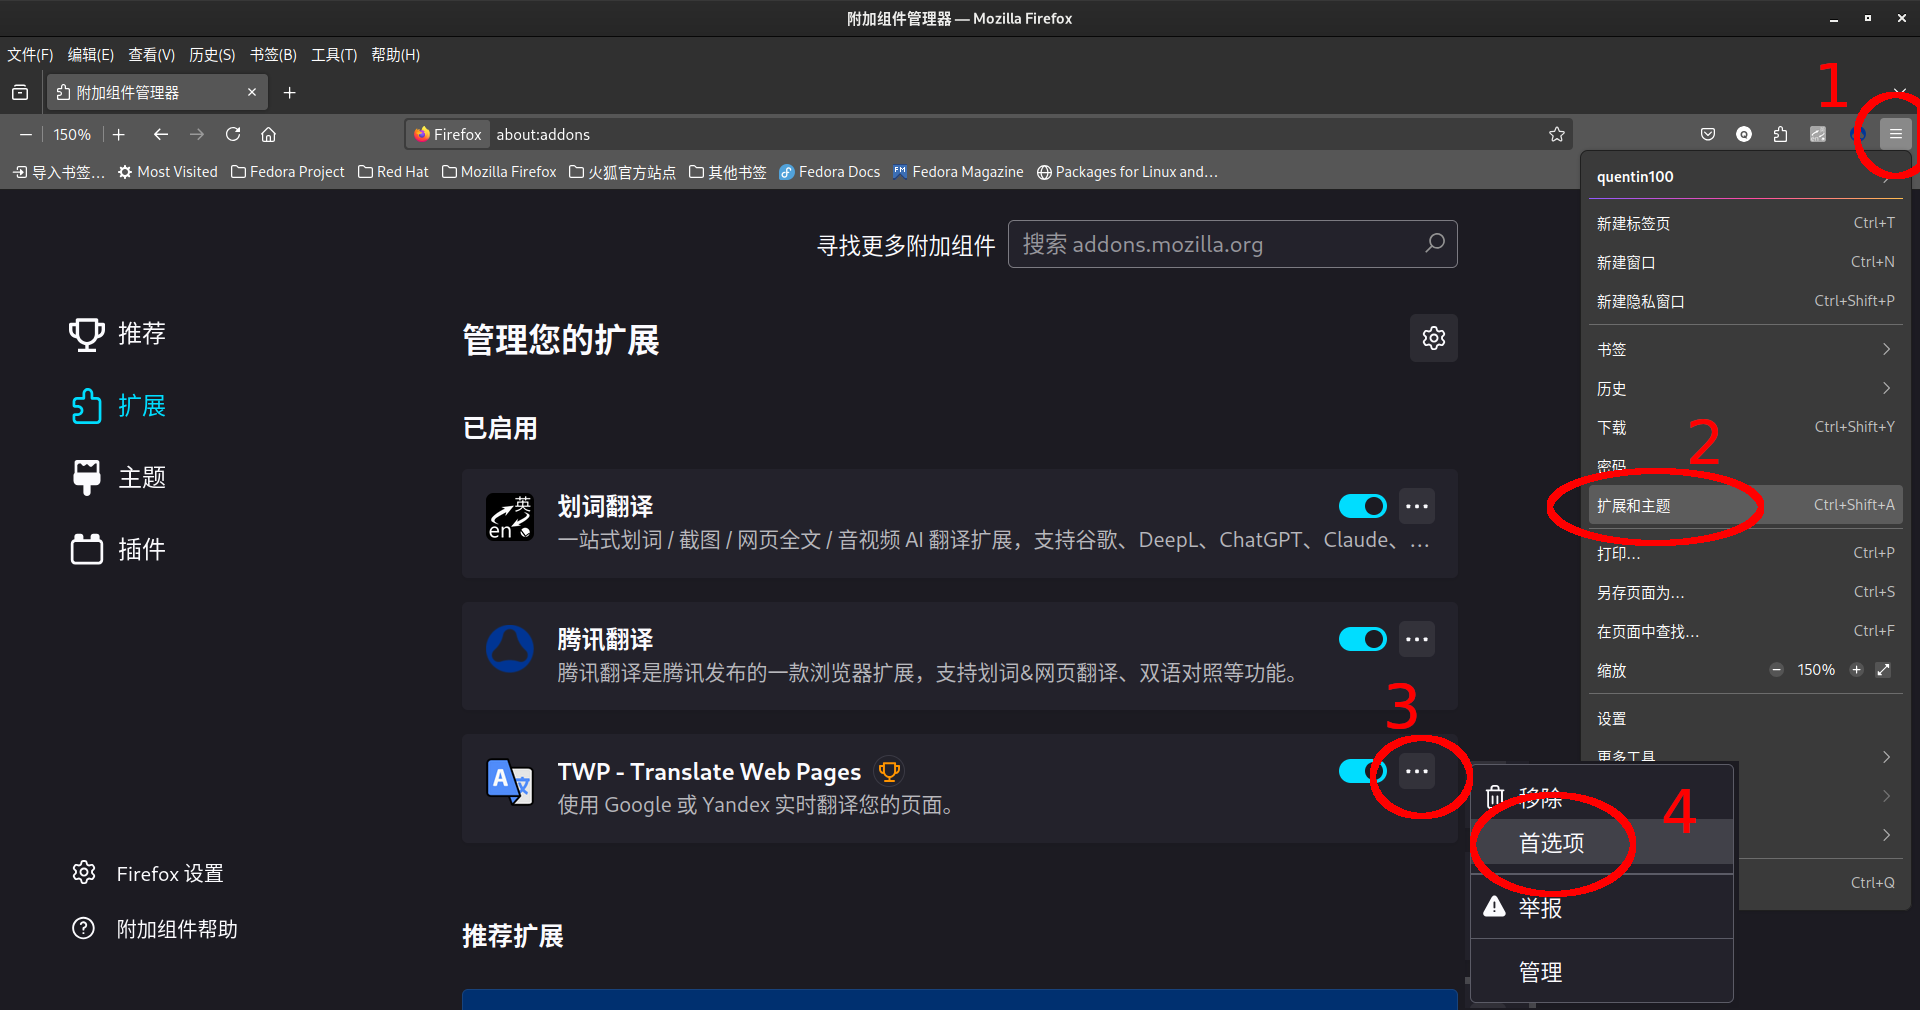Decrease zoom in the menu 缩放 row
The height and width of the screenshot is (1010, 1920).
pos(1776,670)
